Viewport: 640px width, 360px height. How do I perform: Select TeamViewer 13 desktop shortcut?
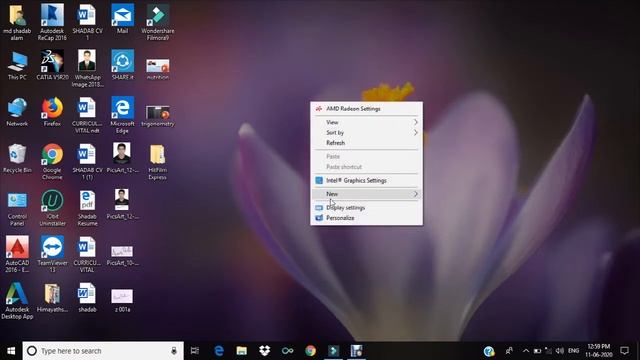point(52,254)
